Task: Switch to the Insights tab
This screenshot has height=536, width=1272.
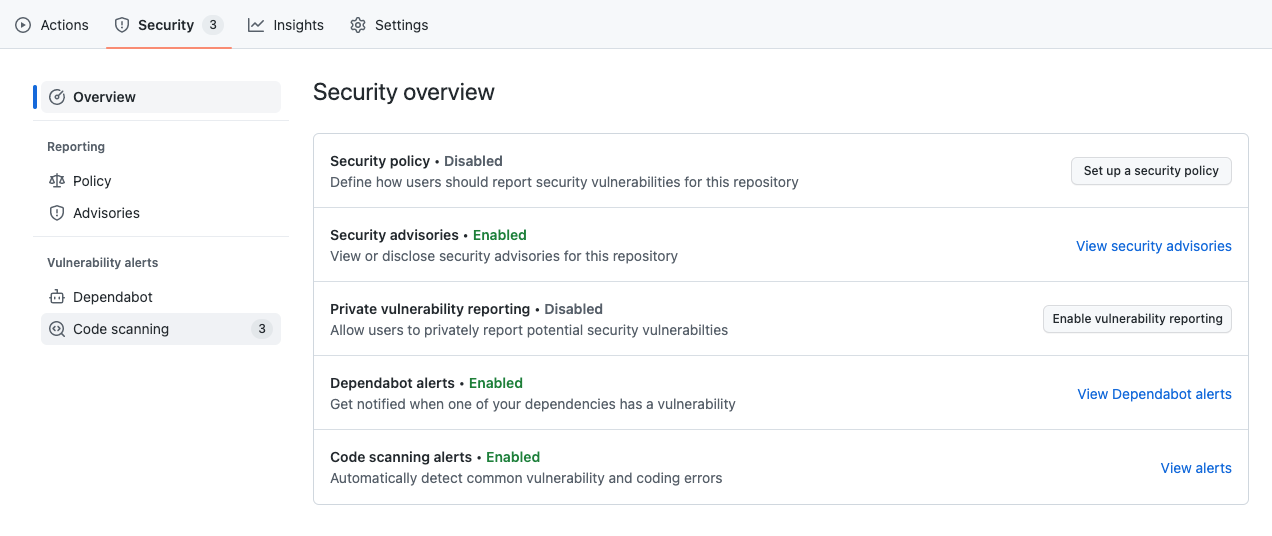Action: tap(298, 25)
